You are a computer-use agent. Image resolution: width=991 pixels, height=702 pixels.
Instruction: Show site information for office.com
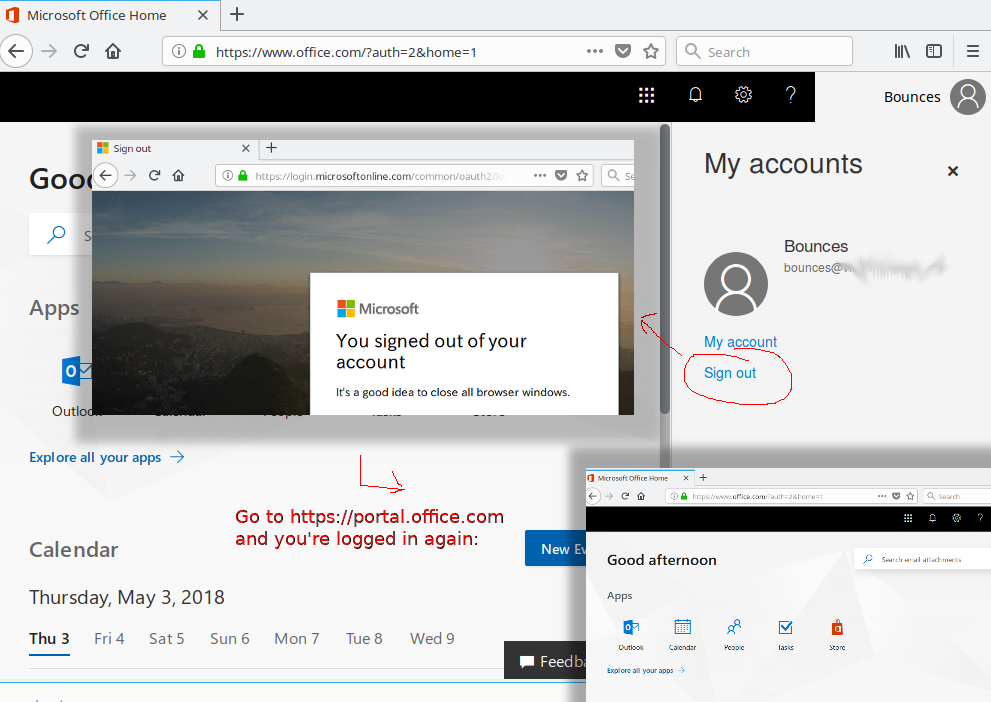179,51
